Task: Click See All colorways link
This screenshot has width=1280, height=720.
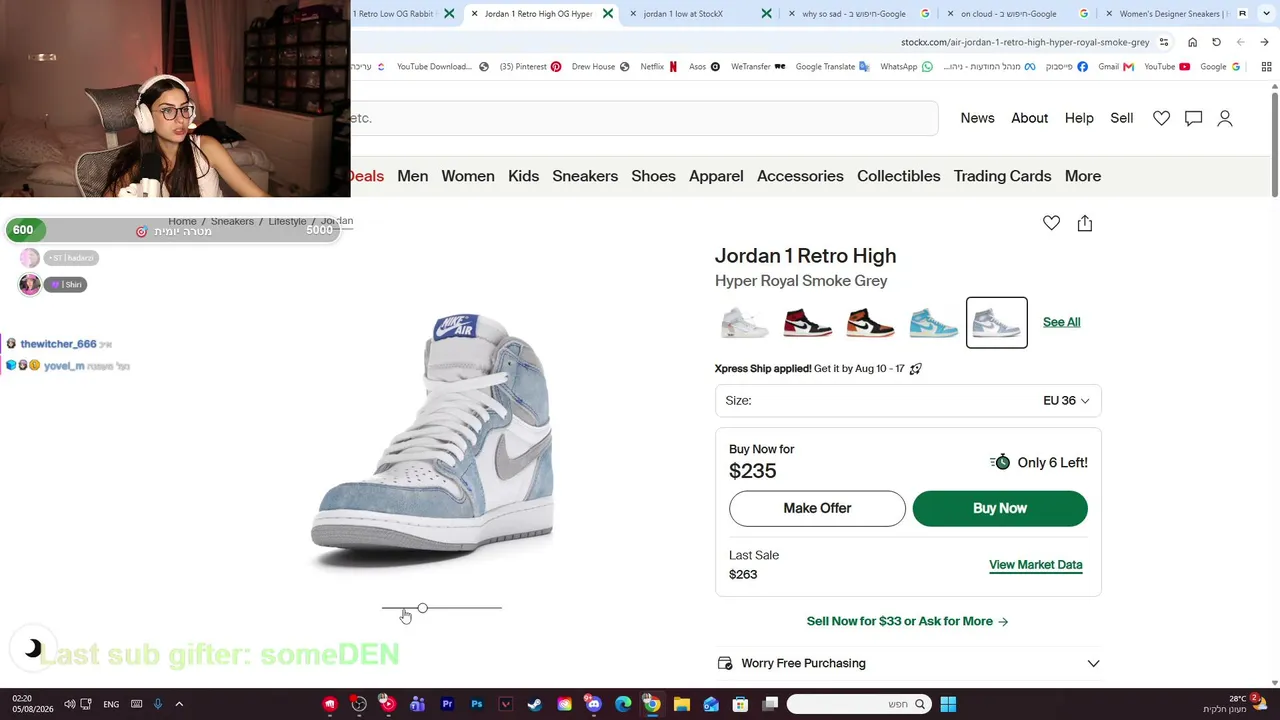Action: [1062, 322]
